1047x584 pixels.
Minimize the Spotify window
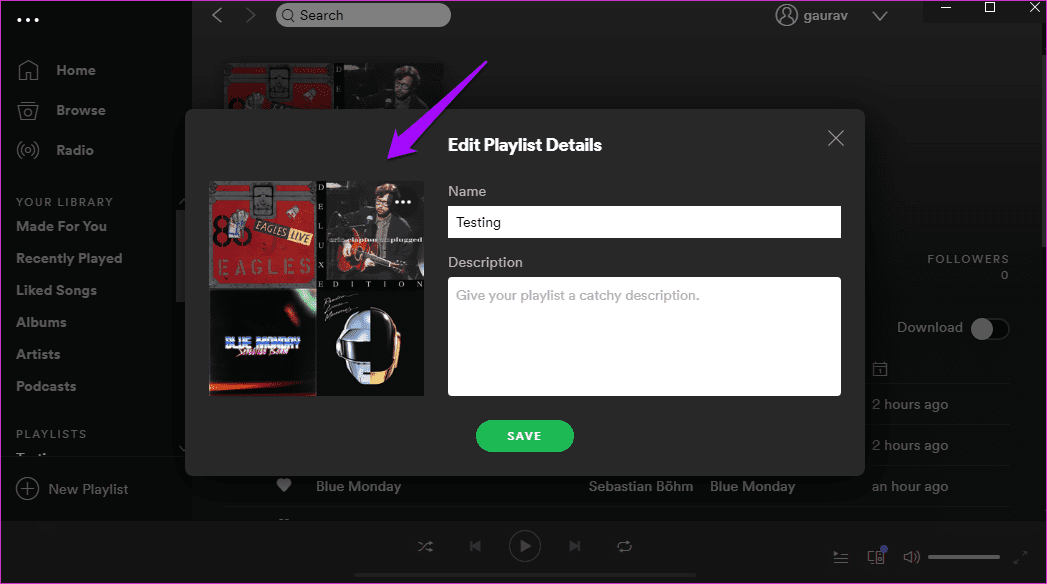coord(946,7)
